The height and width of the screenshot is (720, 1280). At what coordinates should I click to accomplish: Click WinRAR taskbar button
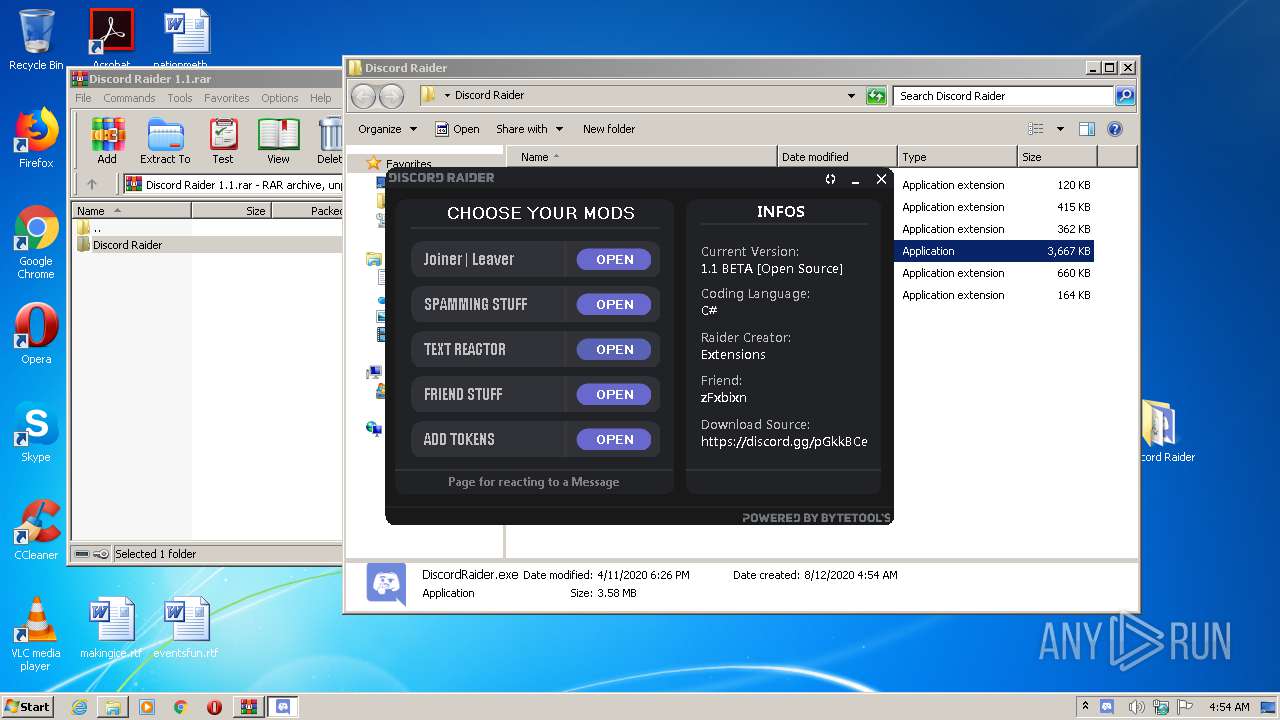248,707
